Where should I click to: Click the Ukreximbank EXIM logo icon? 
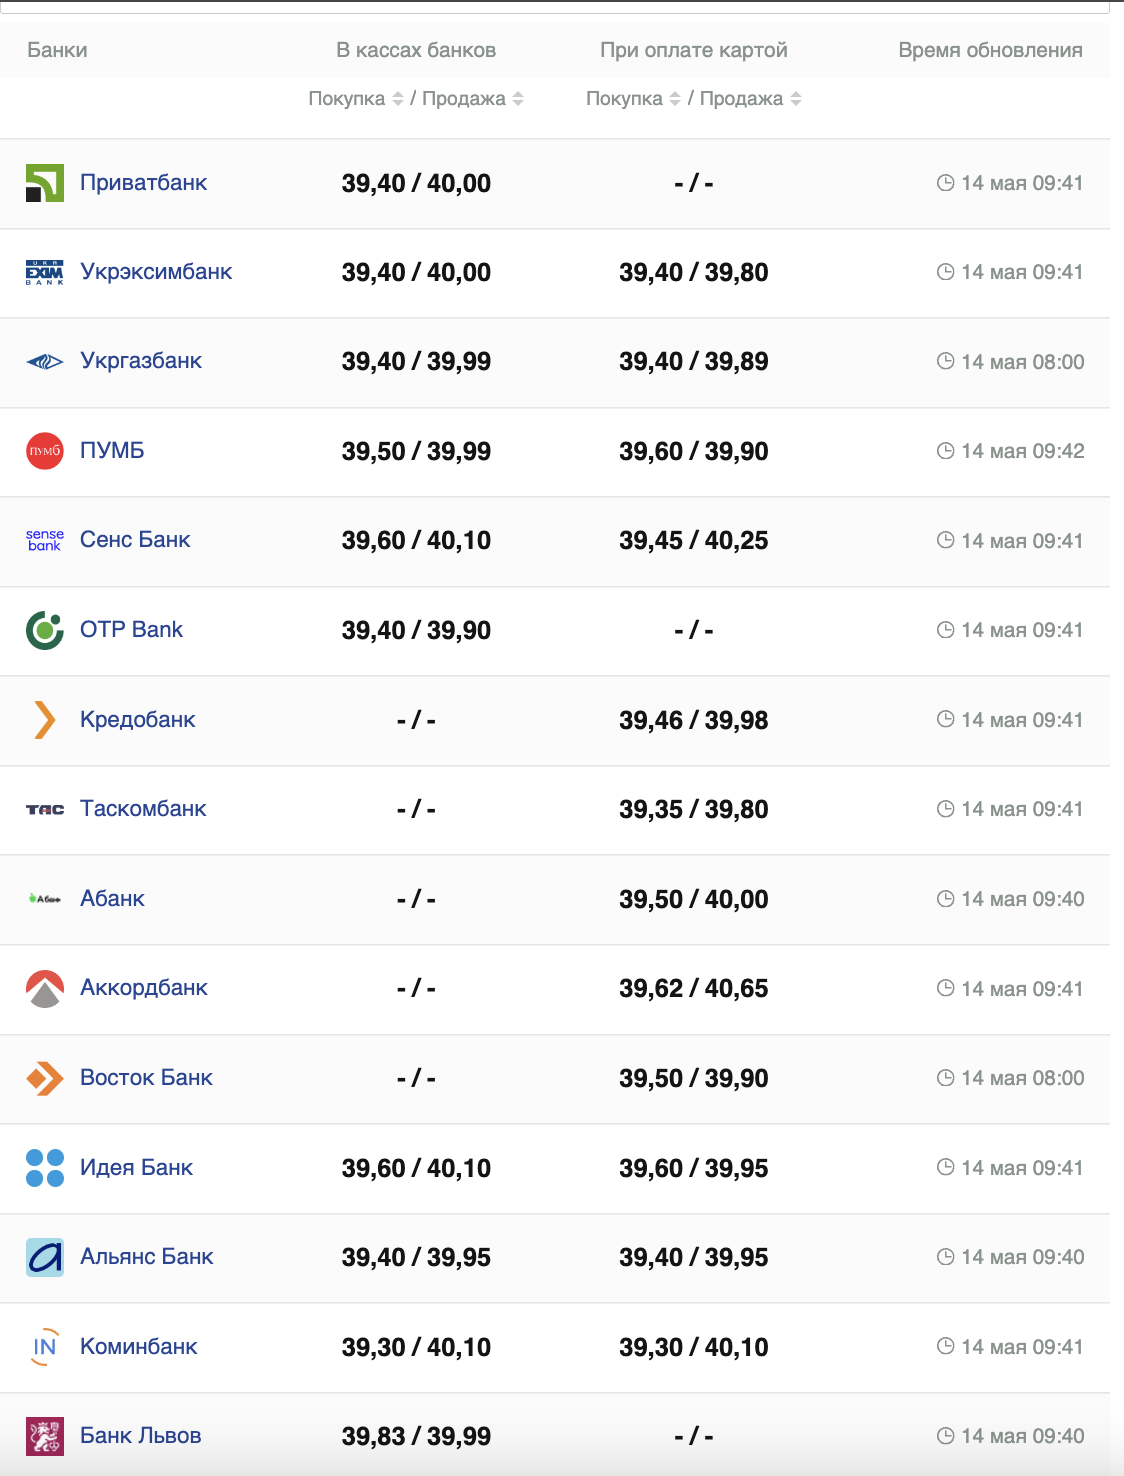pyautogui.click(x=45, y=272)
